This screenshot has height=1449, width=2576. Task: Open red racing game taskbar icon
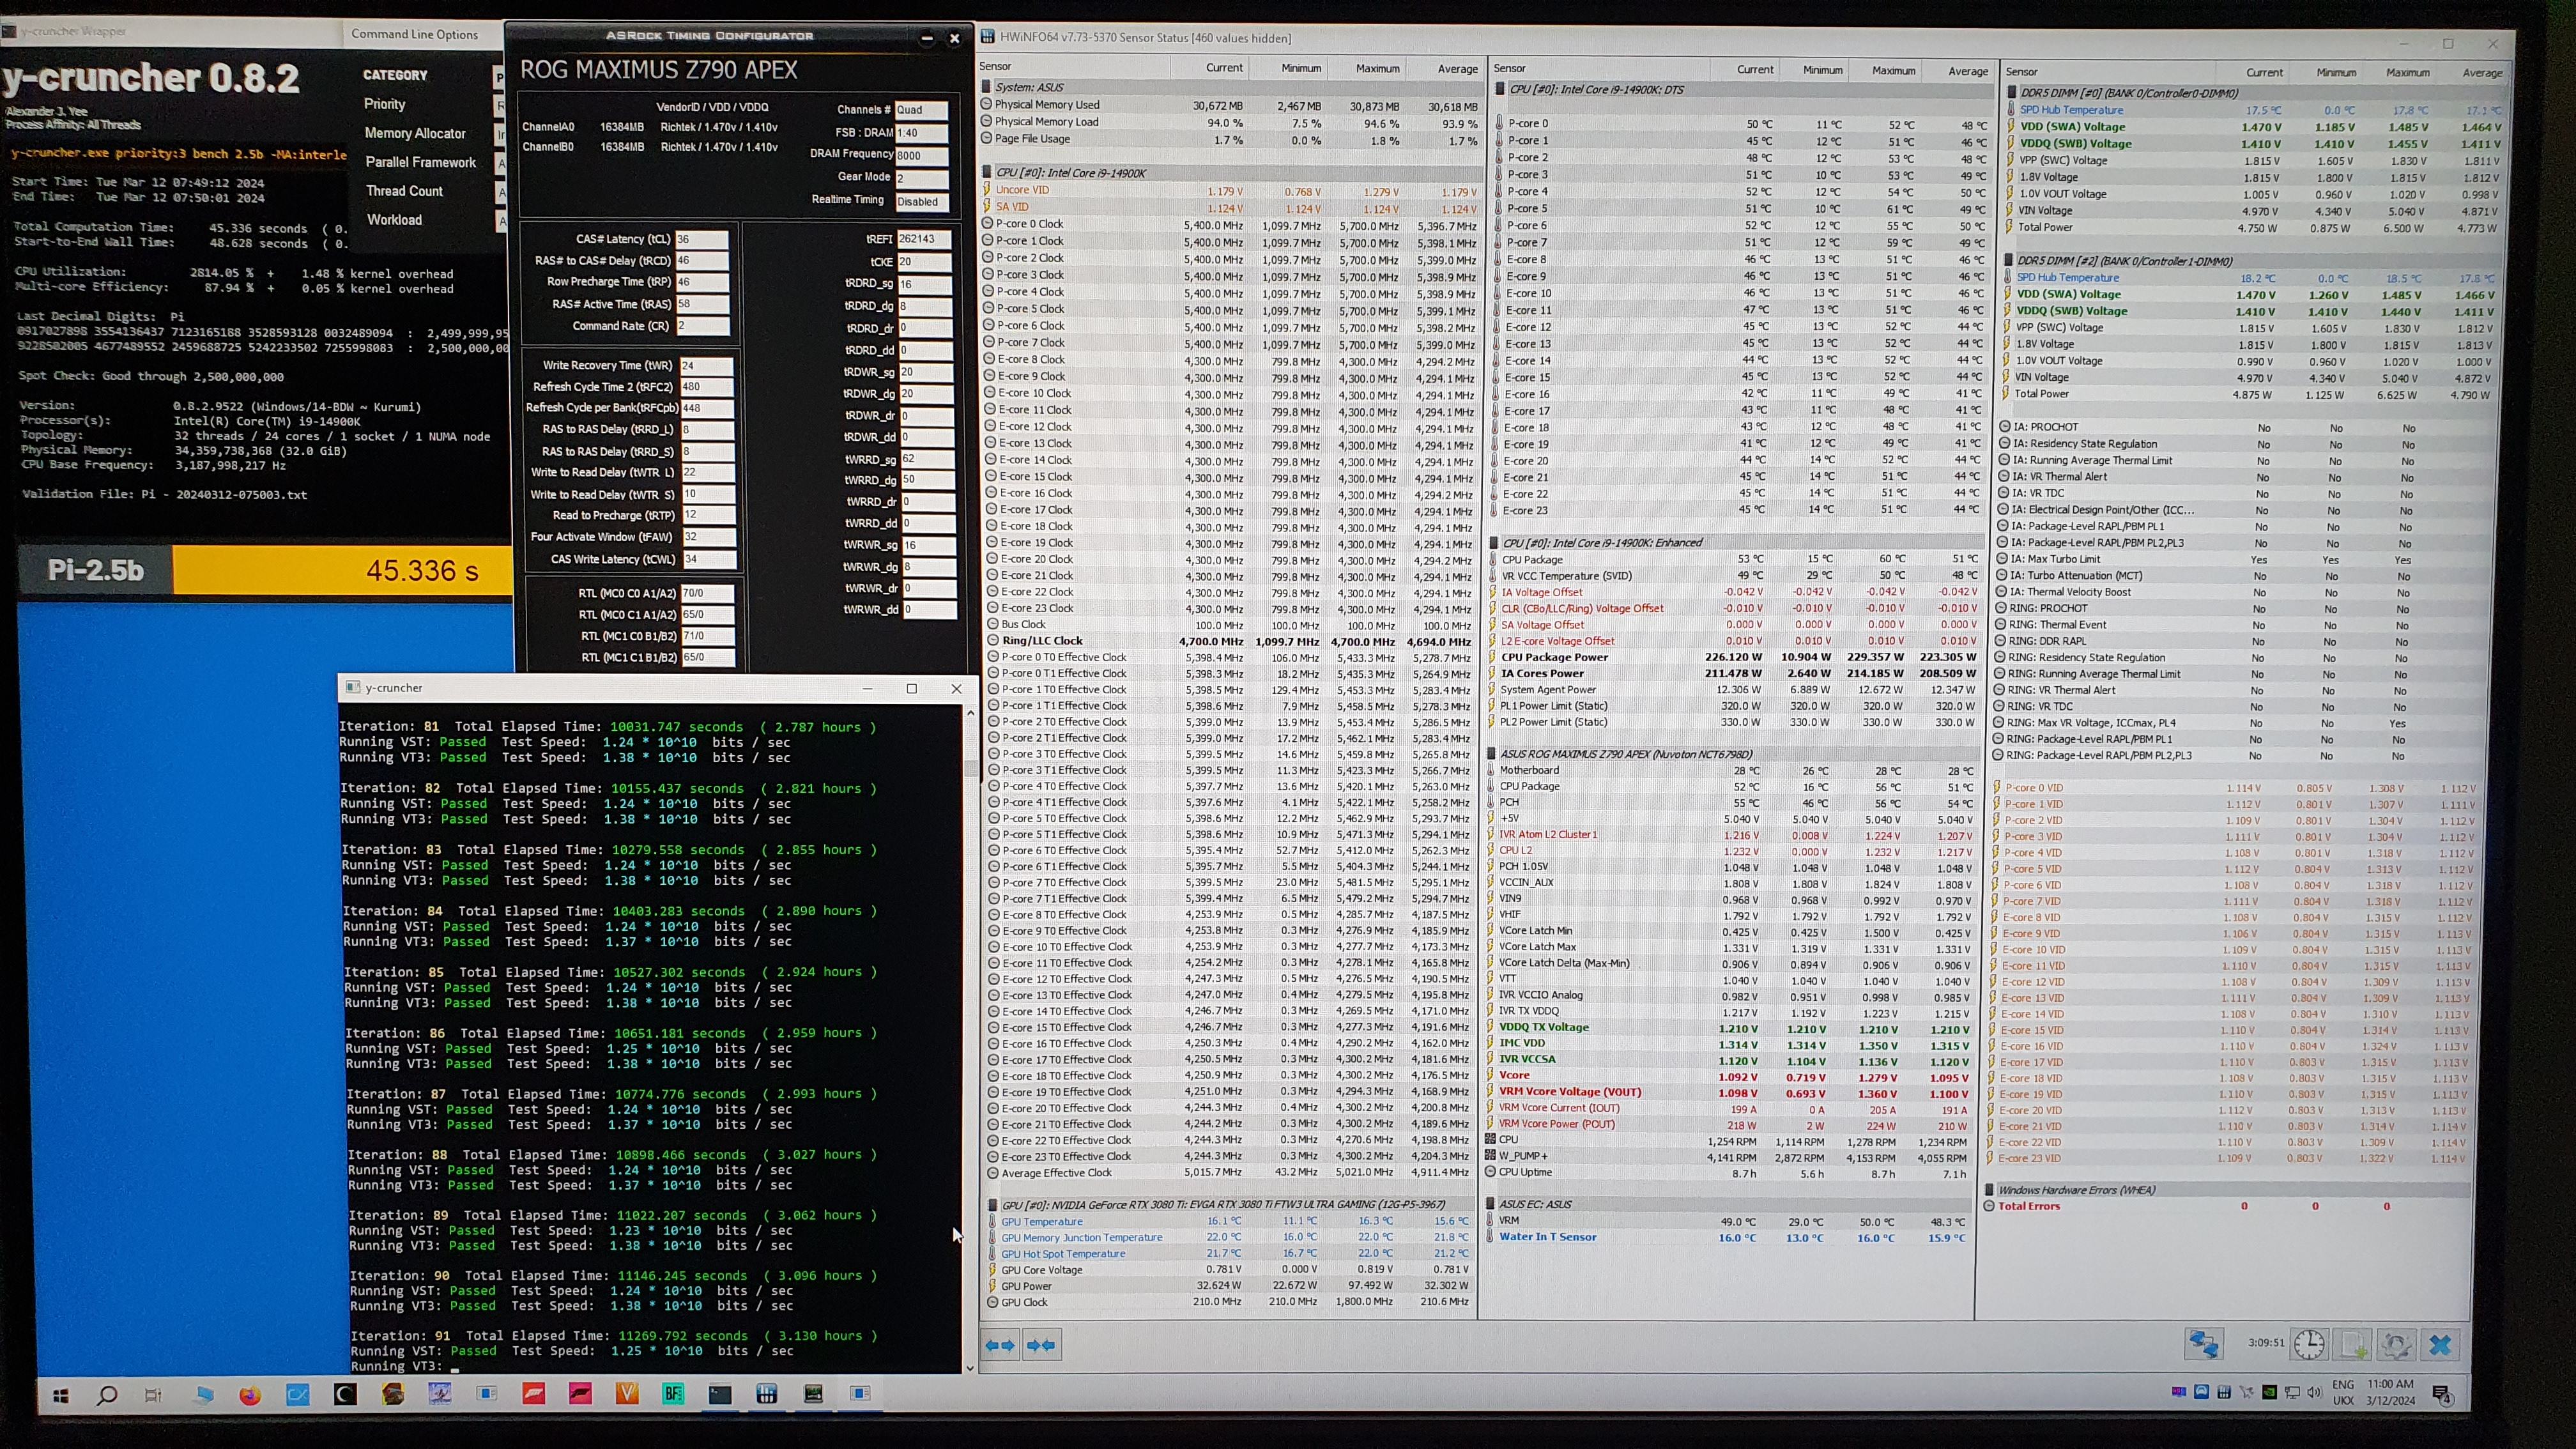(x=534, y=1393)
